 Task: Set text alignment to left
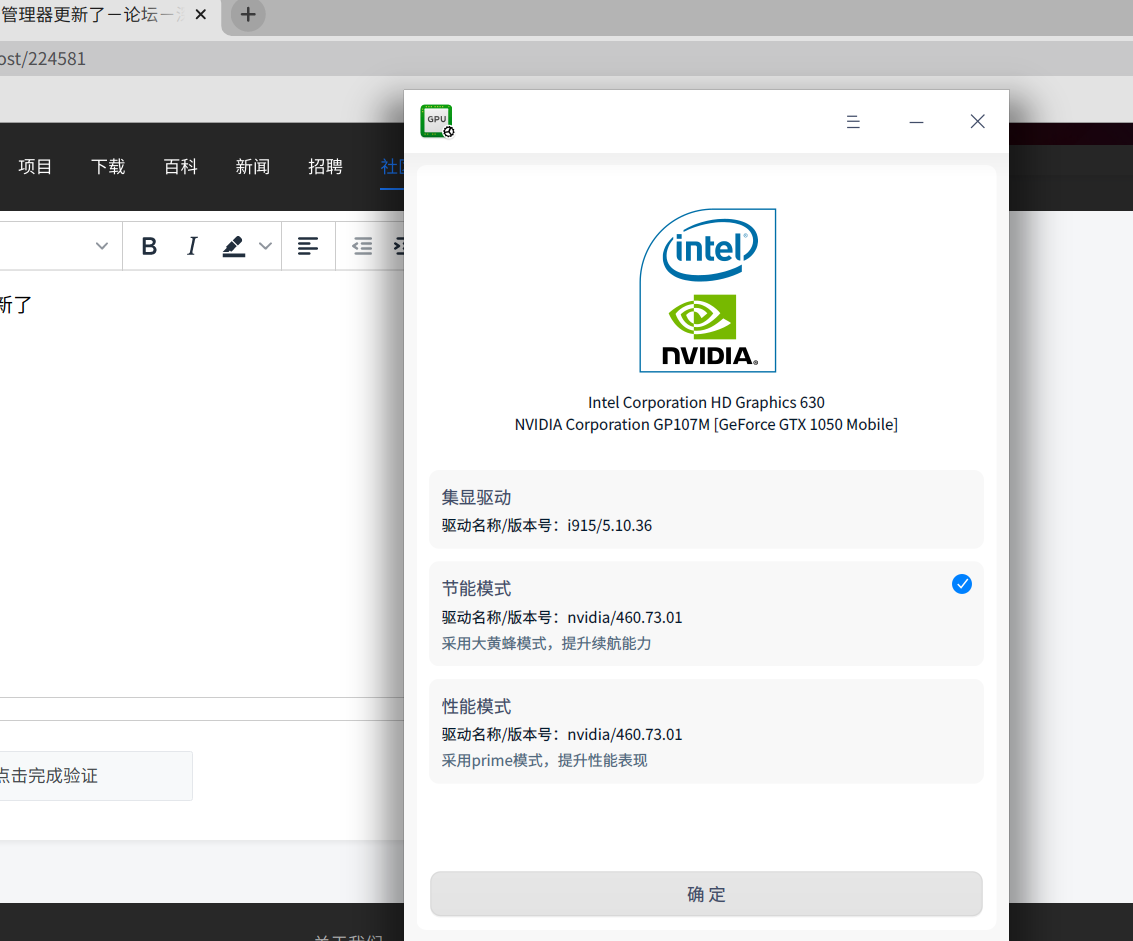coord(308,246)
